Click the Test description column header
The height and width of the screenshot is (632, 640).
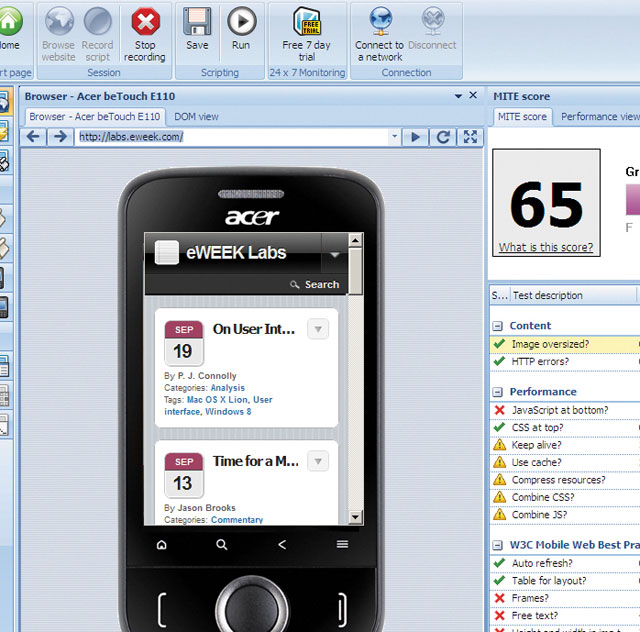coord(573,295)
